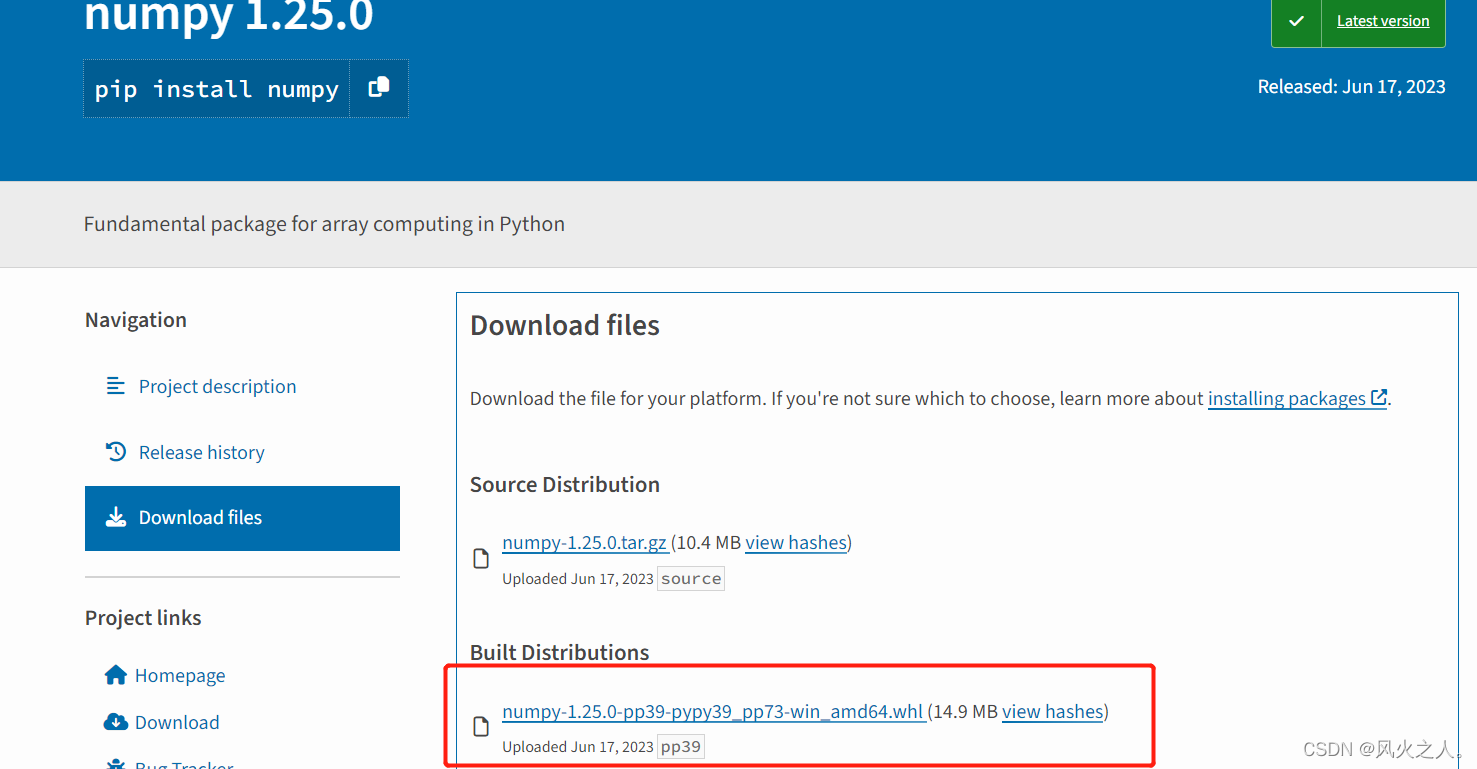Click the Download files download arrow icon
Image resolution: width=1477 pixels, height=769 pixels.
pyautogui.click(x=117, y=517)
